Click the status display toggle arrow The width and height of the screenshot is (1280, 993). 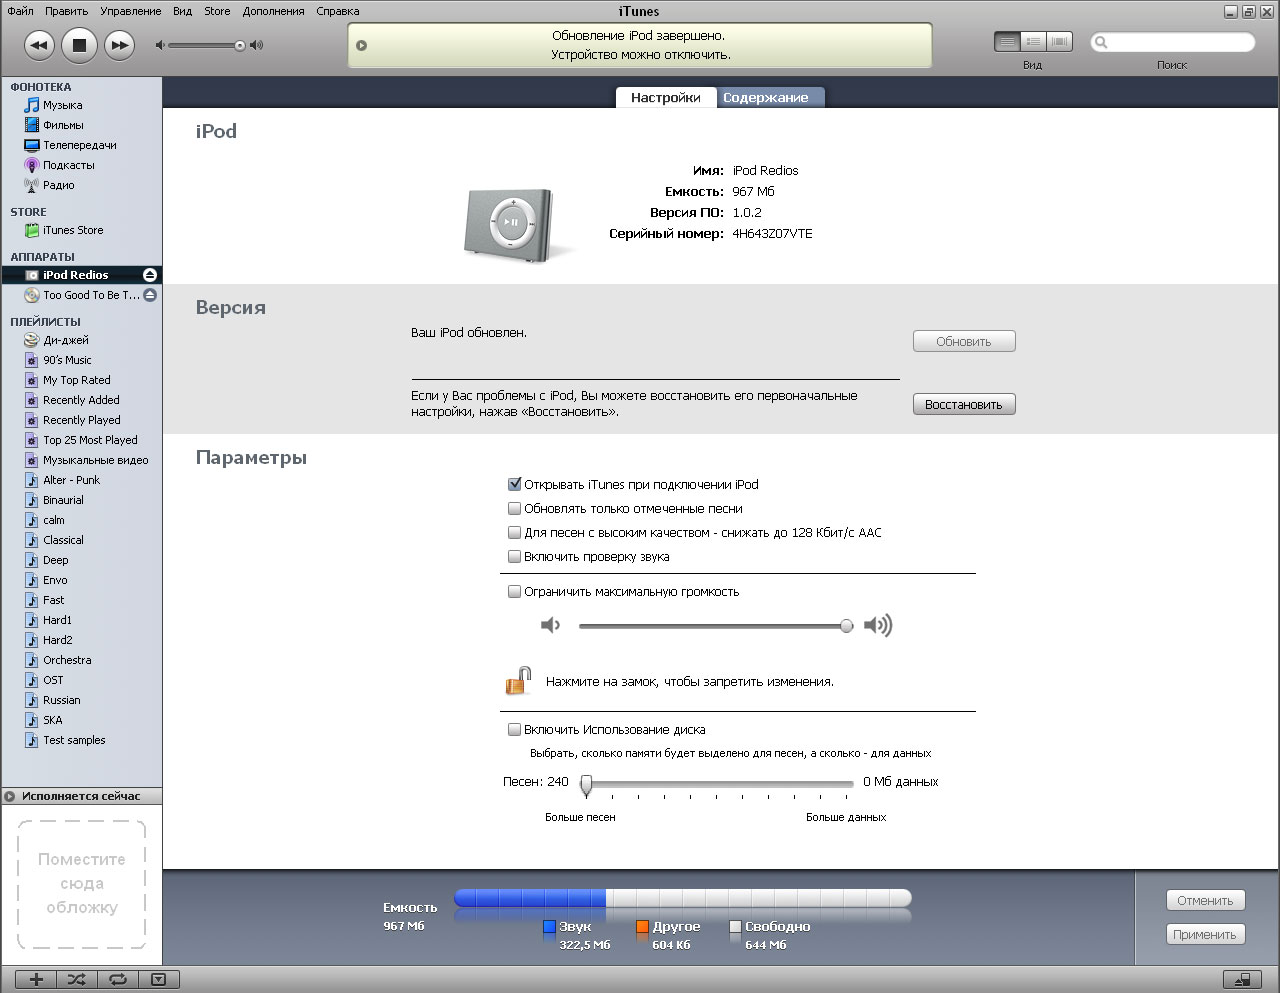tap(361, 45)
